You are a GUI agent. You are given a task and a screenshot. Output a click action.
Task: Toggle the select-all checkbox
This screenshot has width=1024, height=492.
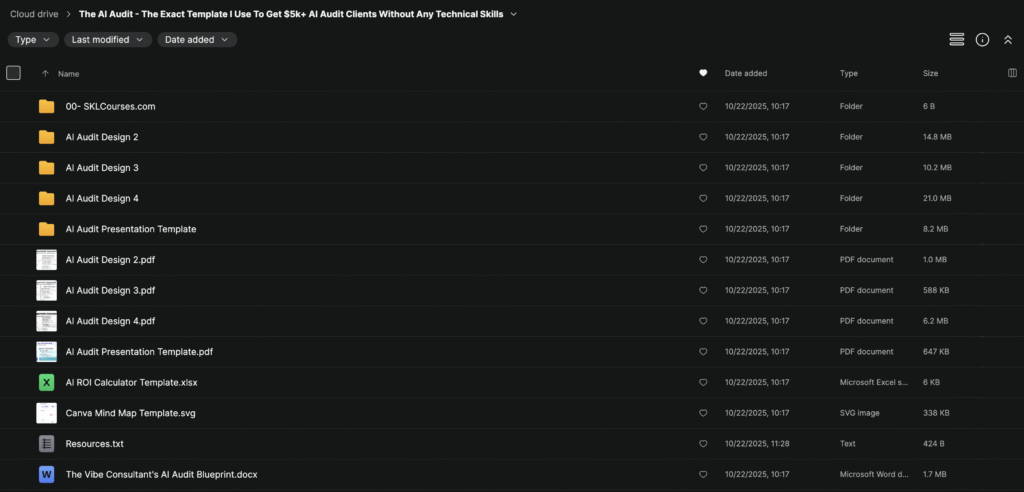pyautogui.click(x=13, y=73)
